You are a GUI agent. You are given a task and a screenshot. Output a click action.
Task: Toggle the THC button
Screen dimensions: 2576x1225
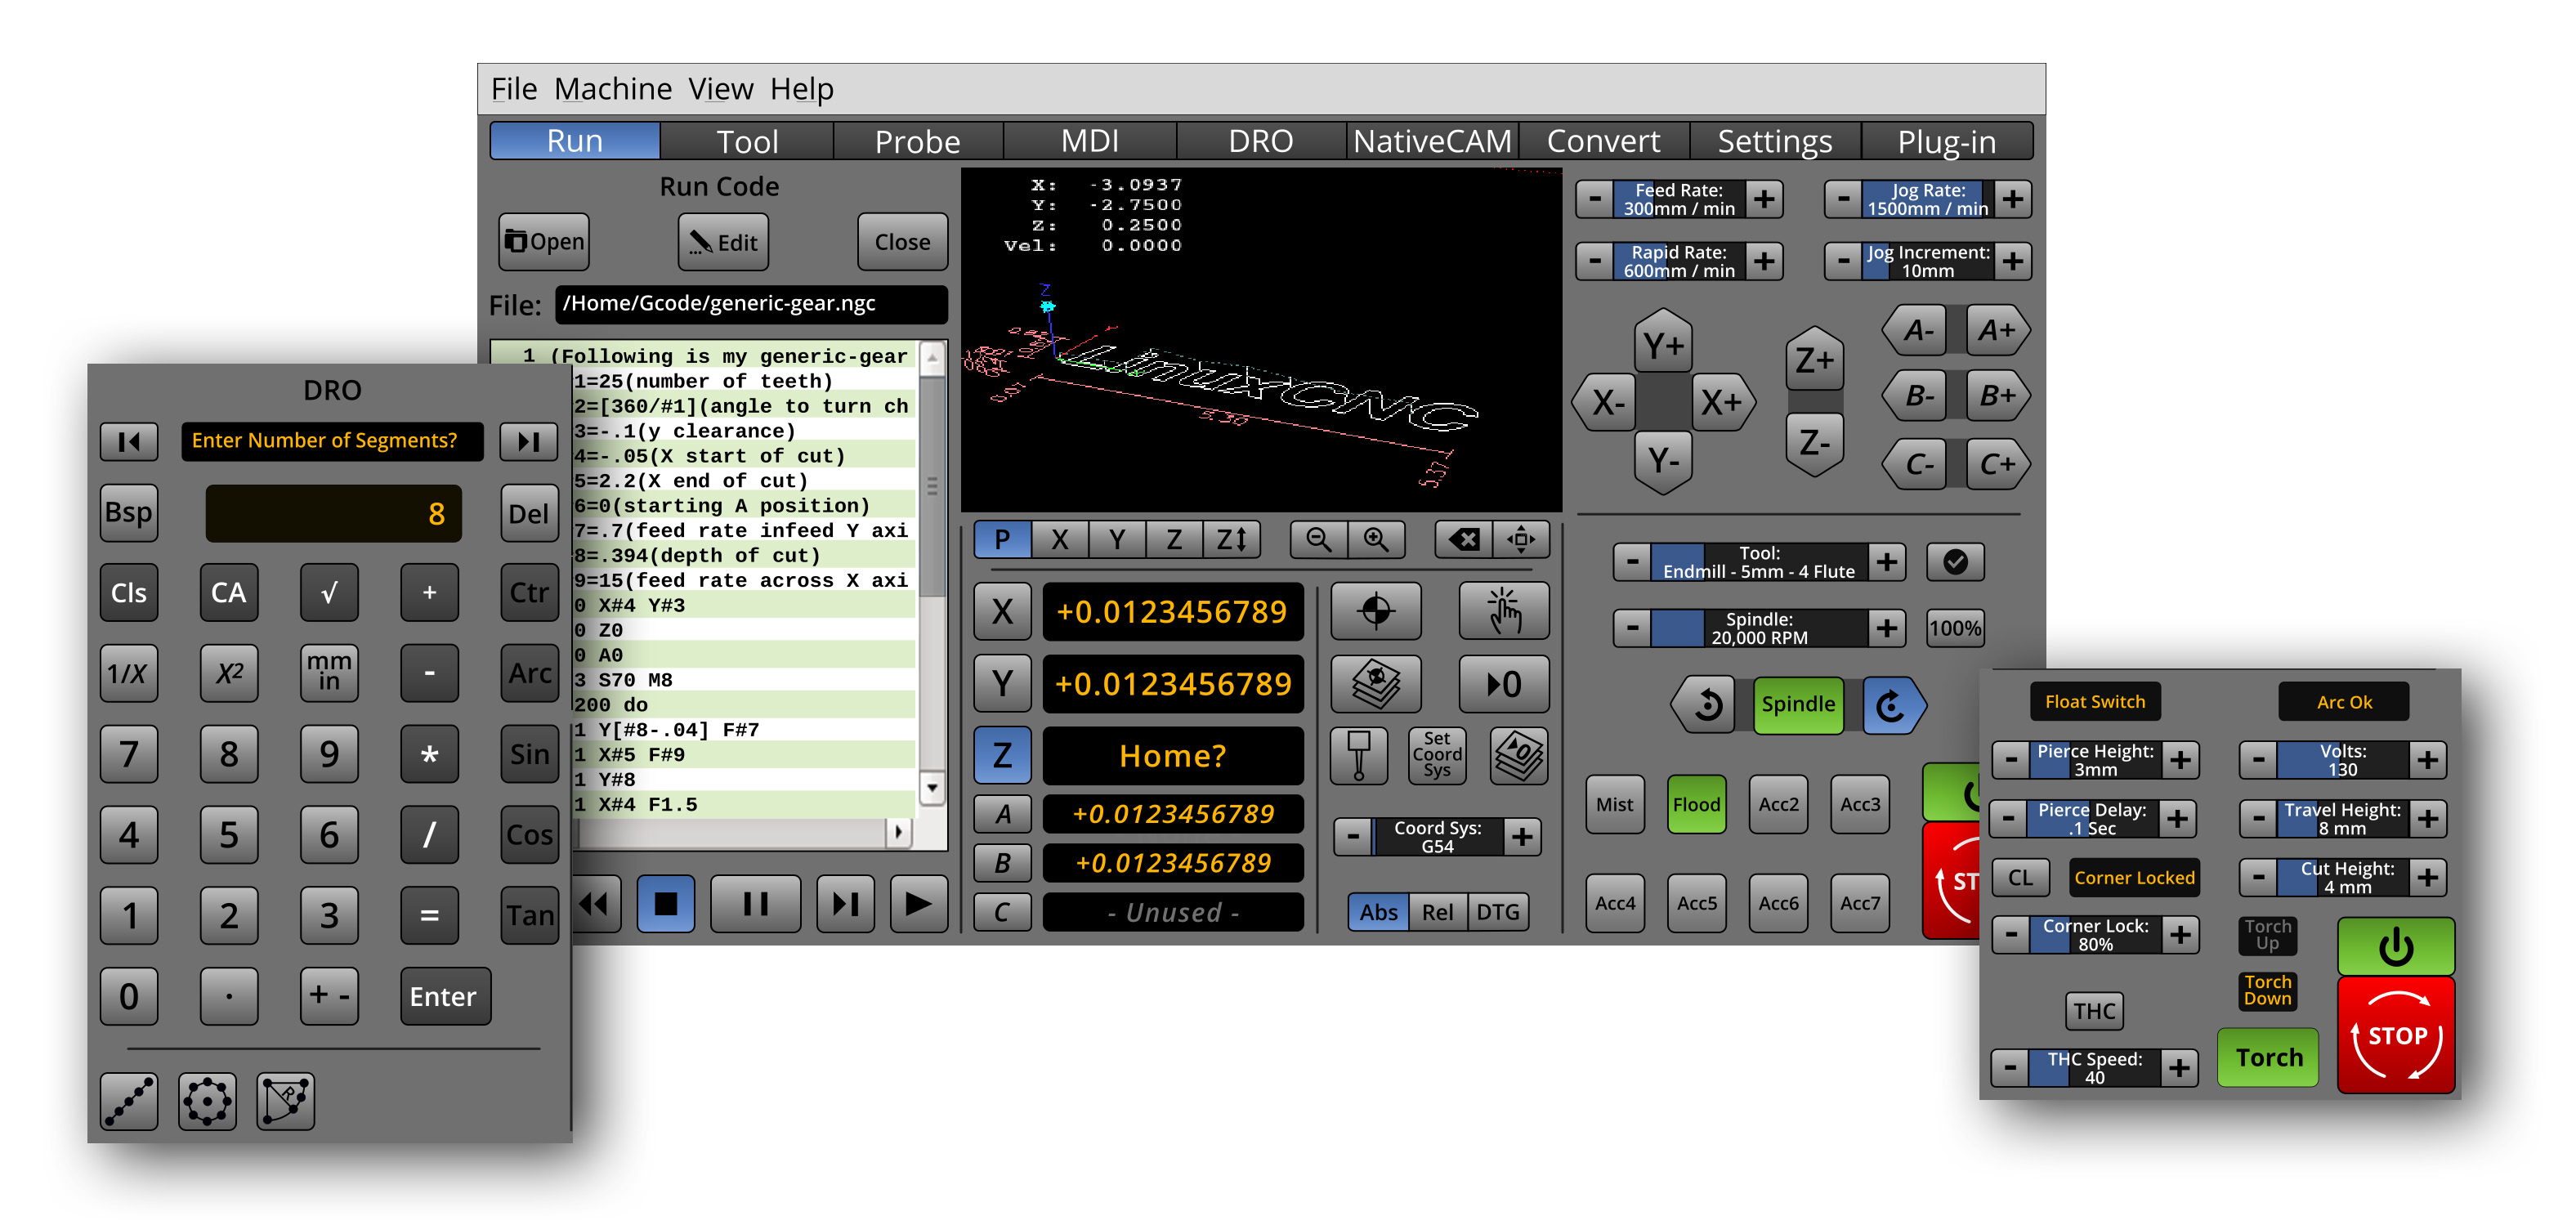(2094, 1011)
